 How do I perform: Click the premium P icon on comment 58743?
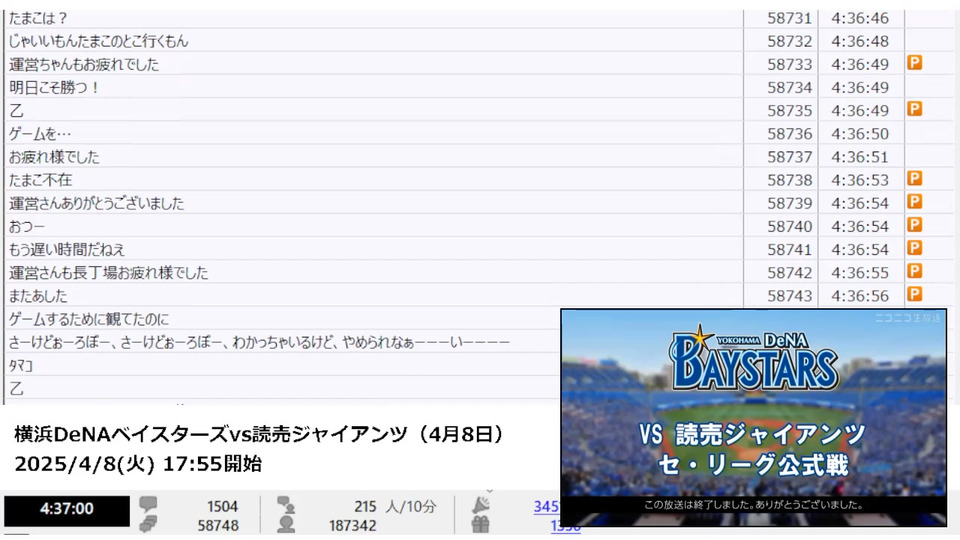click(915, 294)
